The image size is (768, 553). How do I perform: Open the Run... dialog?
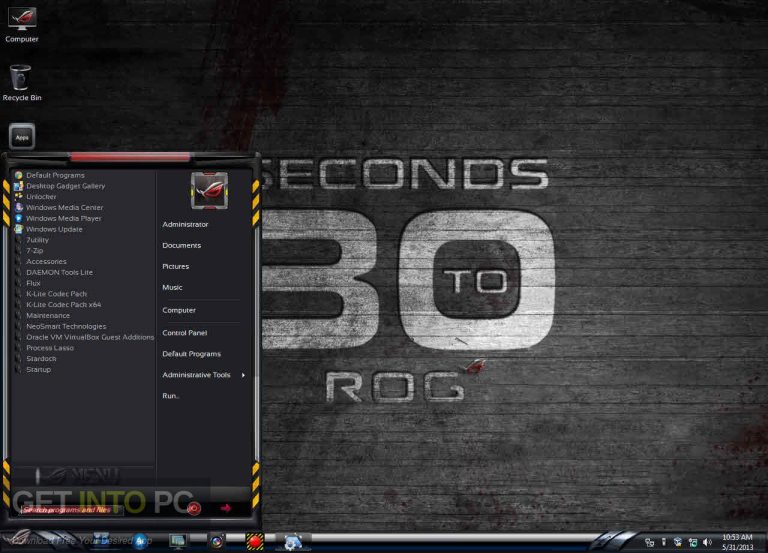pos(170,396)
